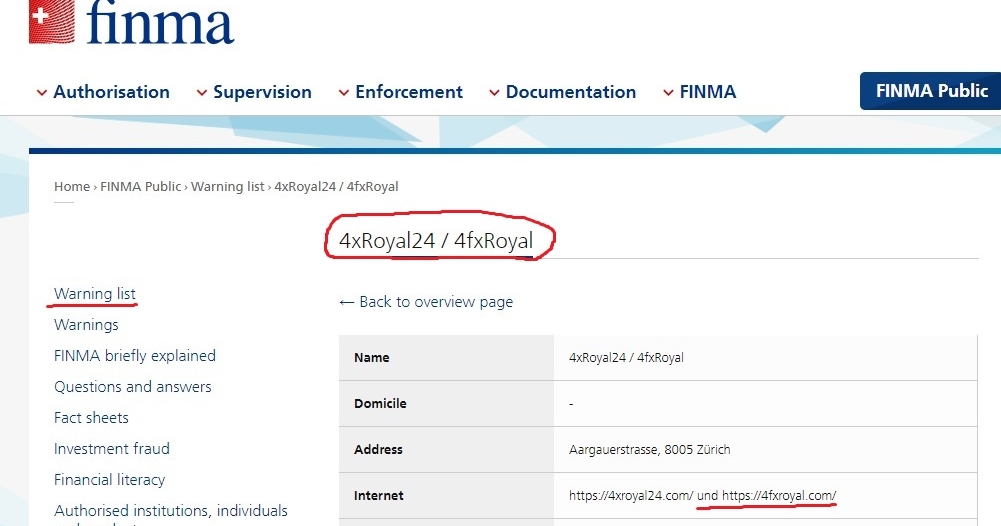1001x526 pixels.
Task: Open Investment fraud sidebar link
Action: [x=112, y=449]
